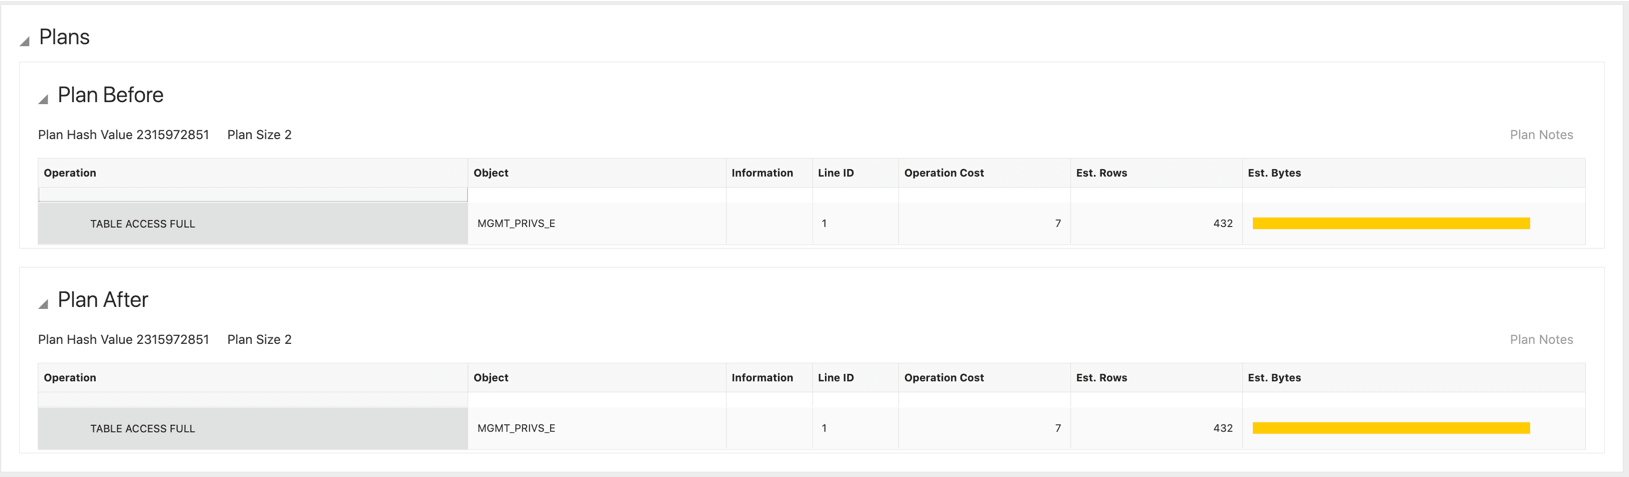Collapse the Plan After section
1629x477 pixels.
pos(43,304)
